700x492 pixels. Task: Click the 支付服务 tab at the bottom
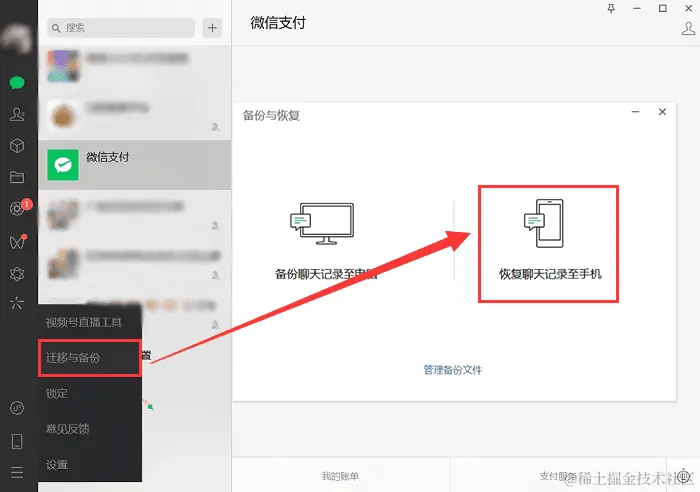click(558, 476)
